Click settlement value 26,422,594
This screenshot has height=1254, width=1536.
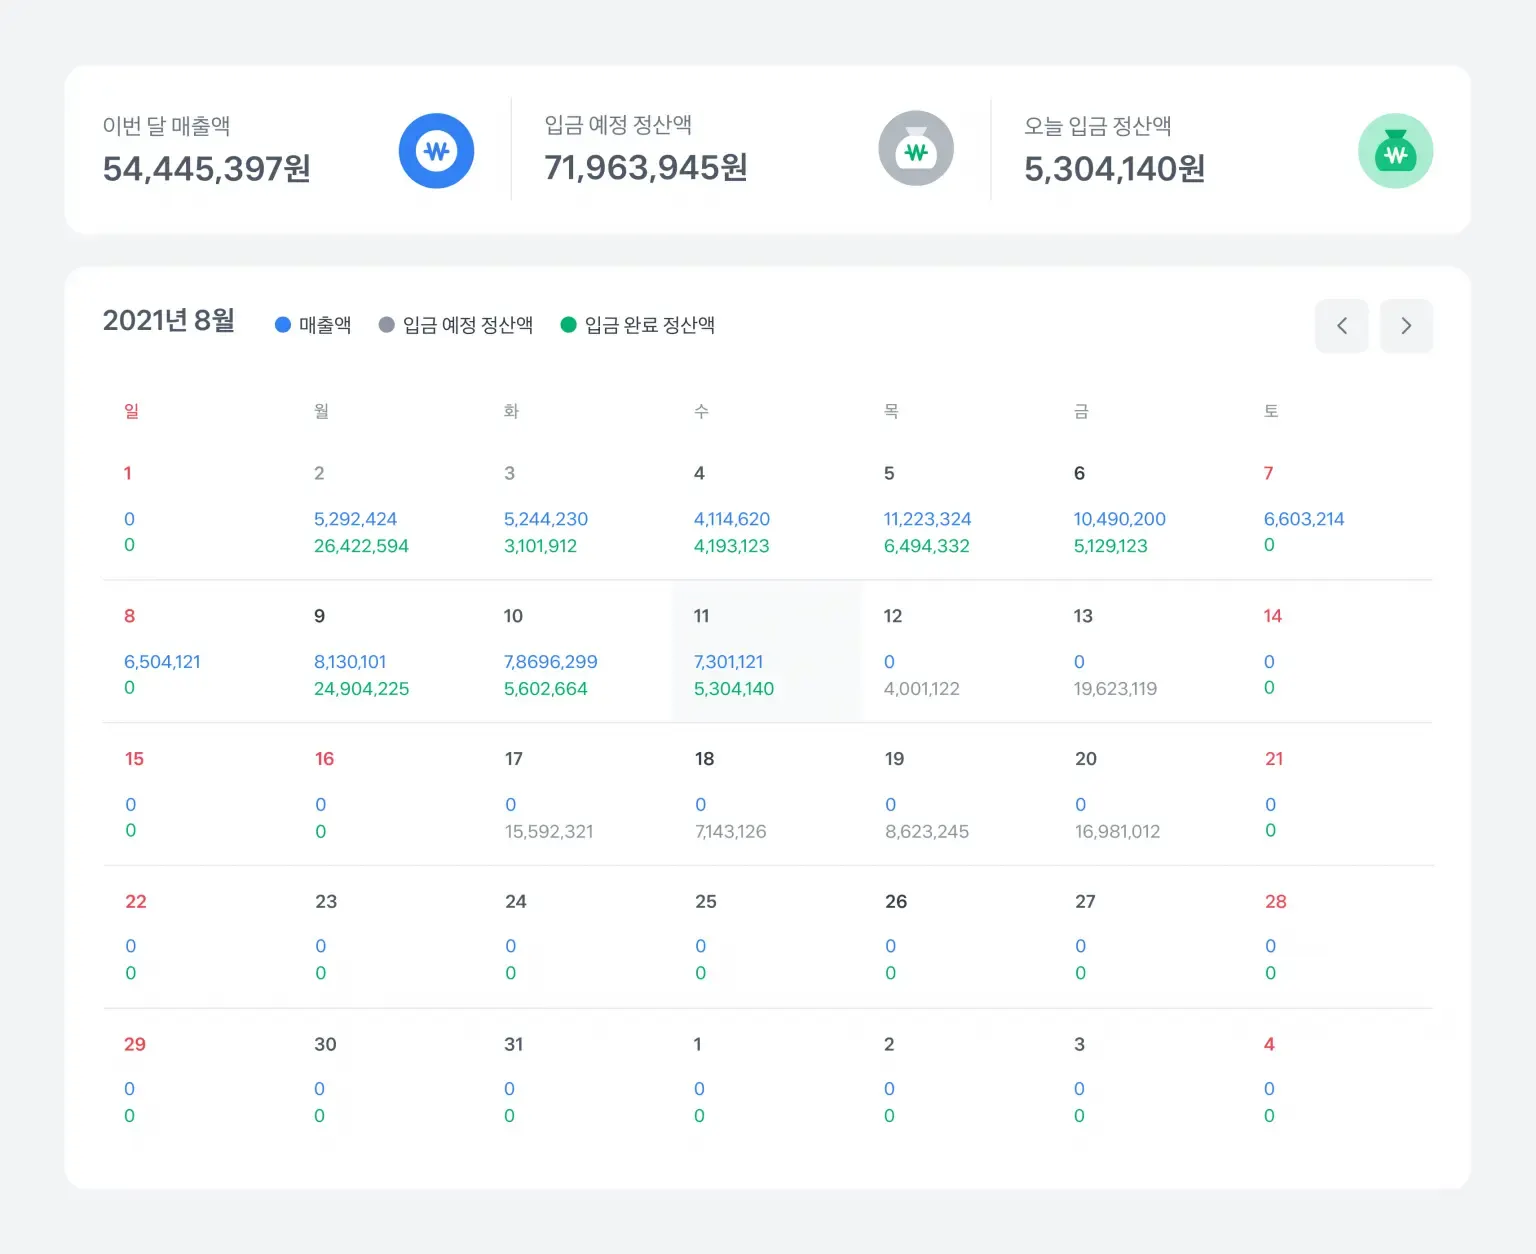click(x=361, y=546)
